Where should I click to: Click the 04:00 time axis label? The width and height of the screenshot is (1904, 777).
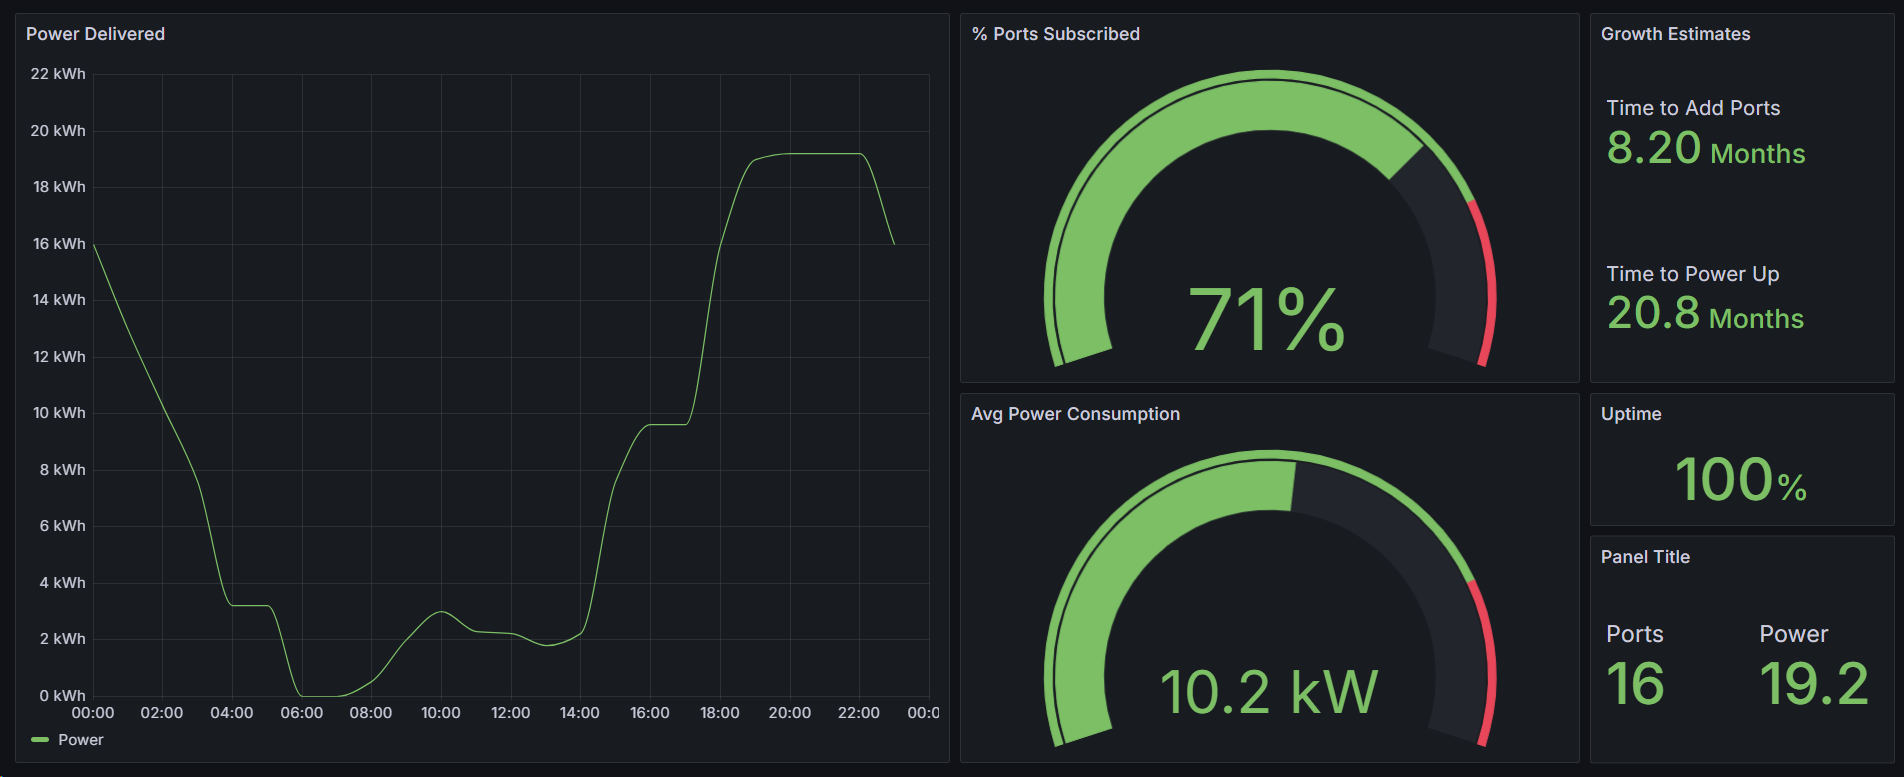[x=232, y=713]
